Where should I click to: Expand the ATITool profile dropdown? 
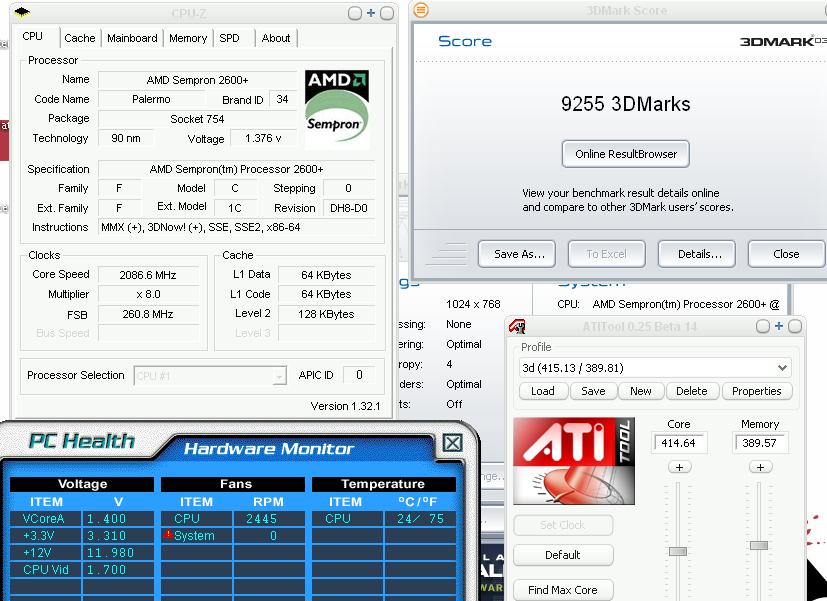point(782,367)
